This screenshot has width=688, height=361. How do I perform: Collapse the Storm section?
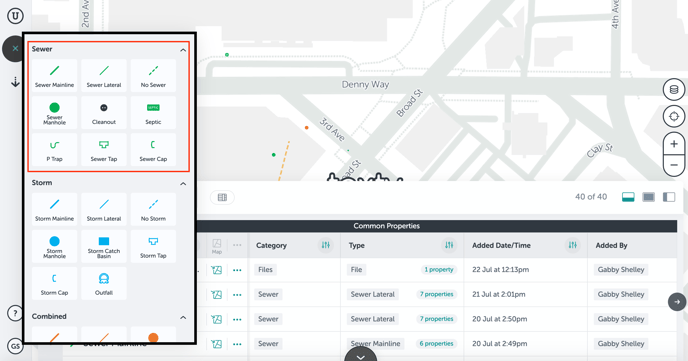coord(183,183)
